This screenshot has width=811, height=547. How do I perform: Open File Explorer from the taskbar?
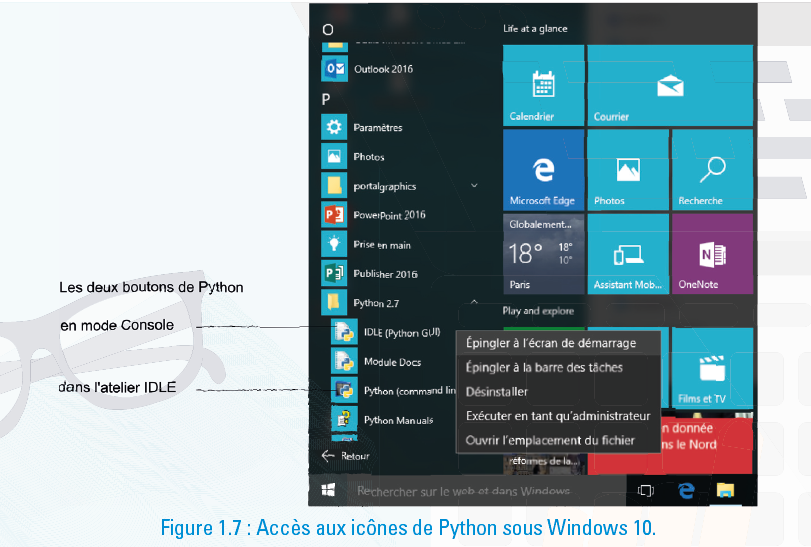point(725,490)
